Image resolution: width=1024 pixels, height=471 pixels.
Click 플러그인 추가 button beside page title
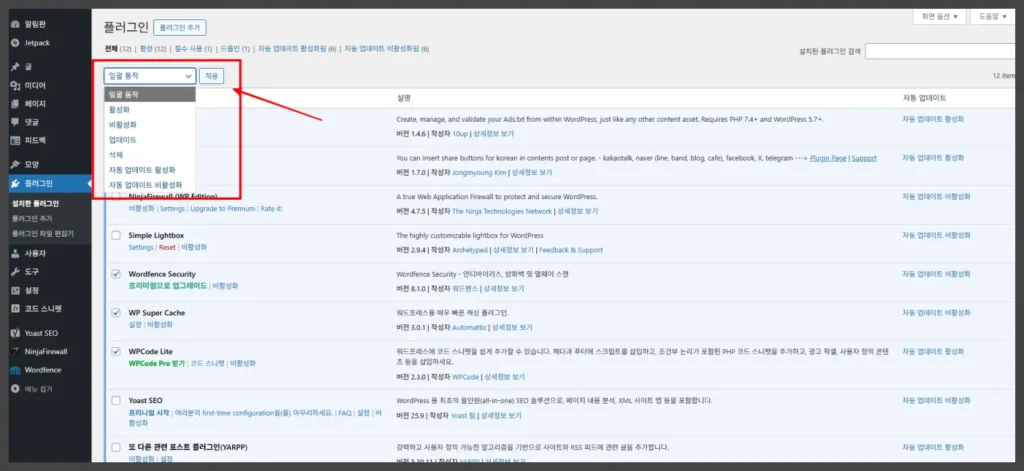[180, 27]
